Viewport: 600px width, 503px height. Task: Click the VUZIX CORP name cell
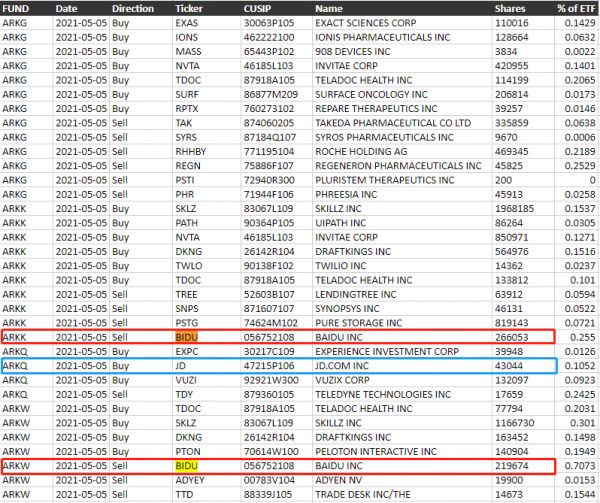(x=345, y=380)
